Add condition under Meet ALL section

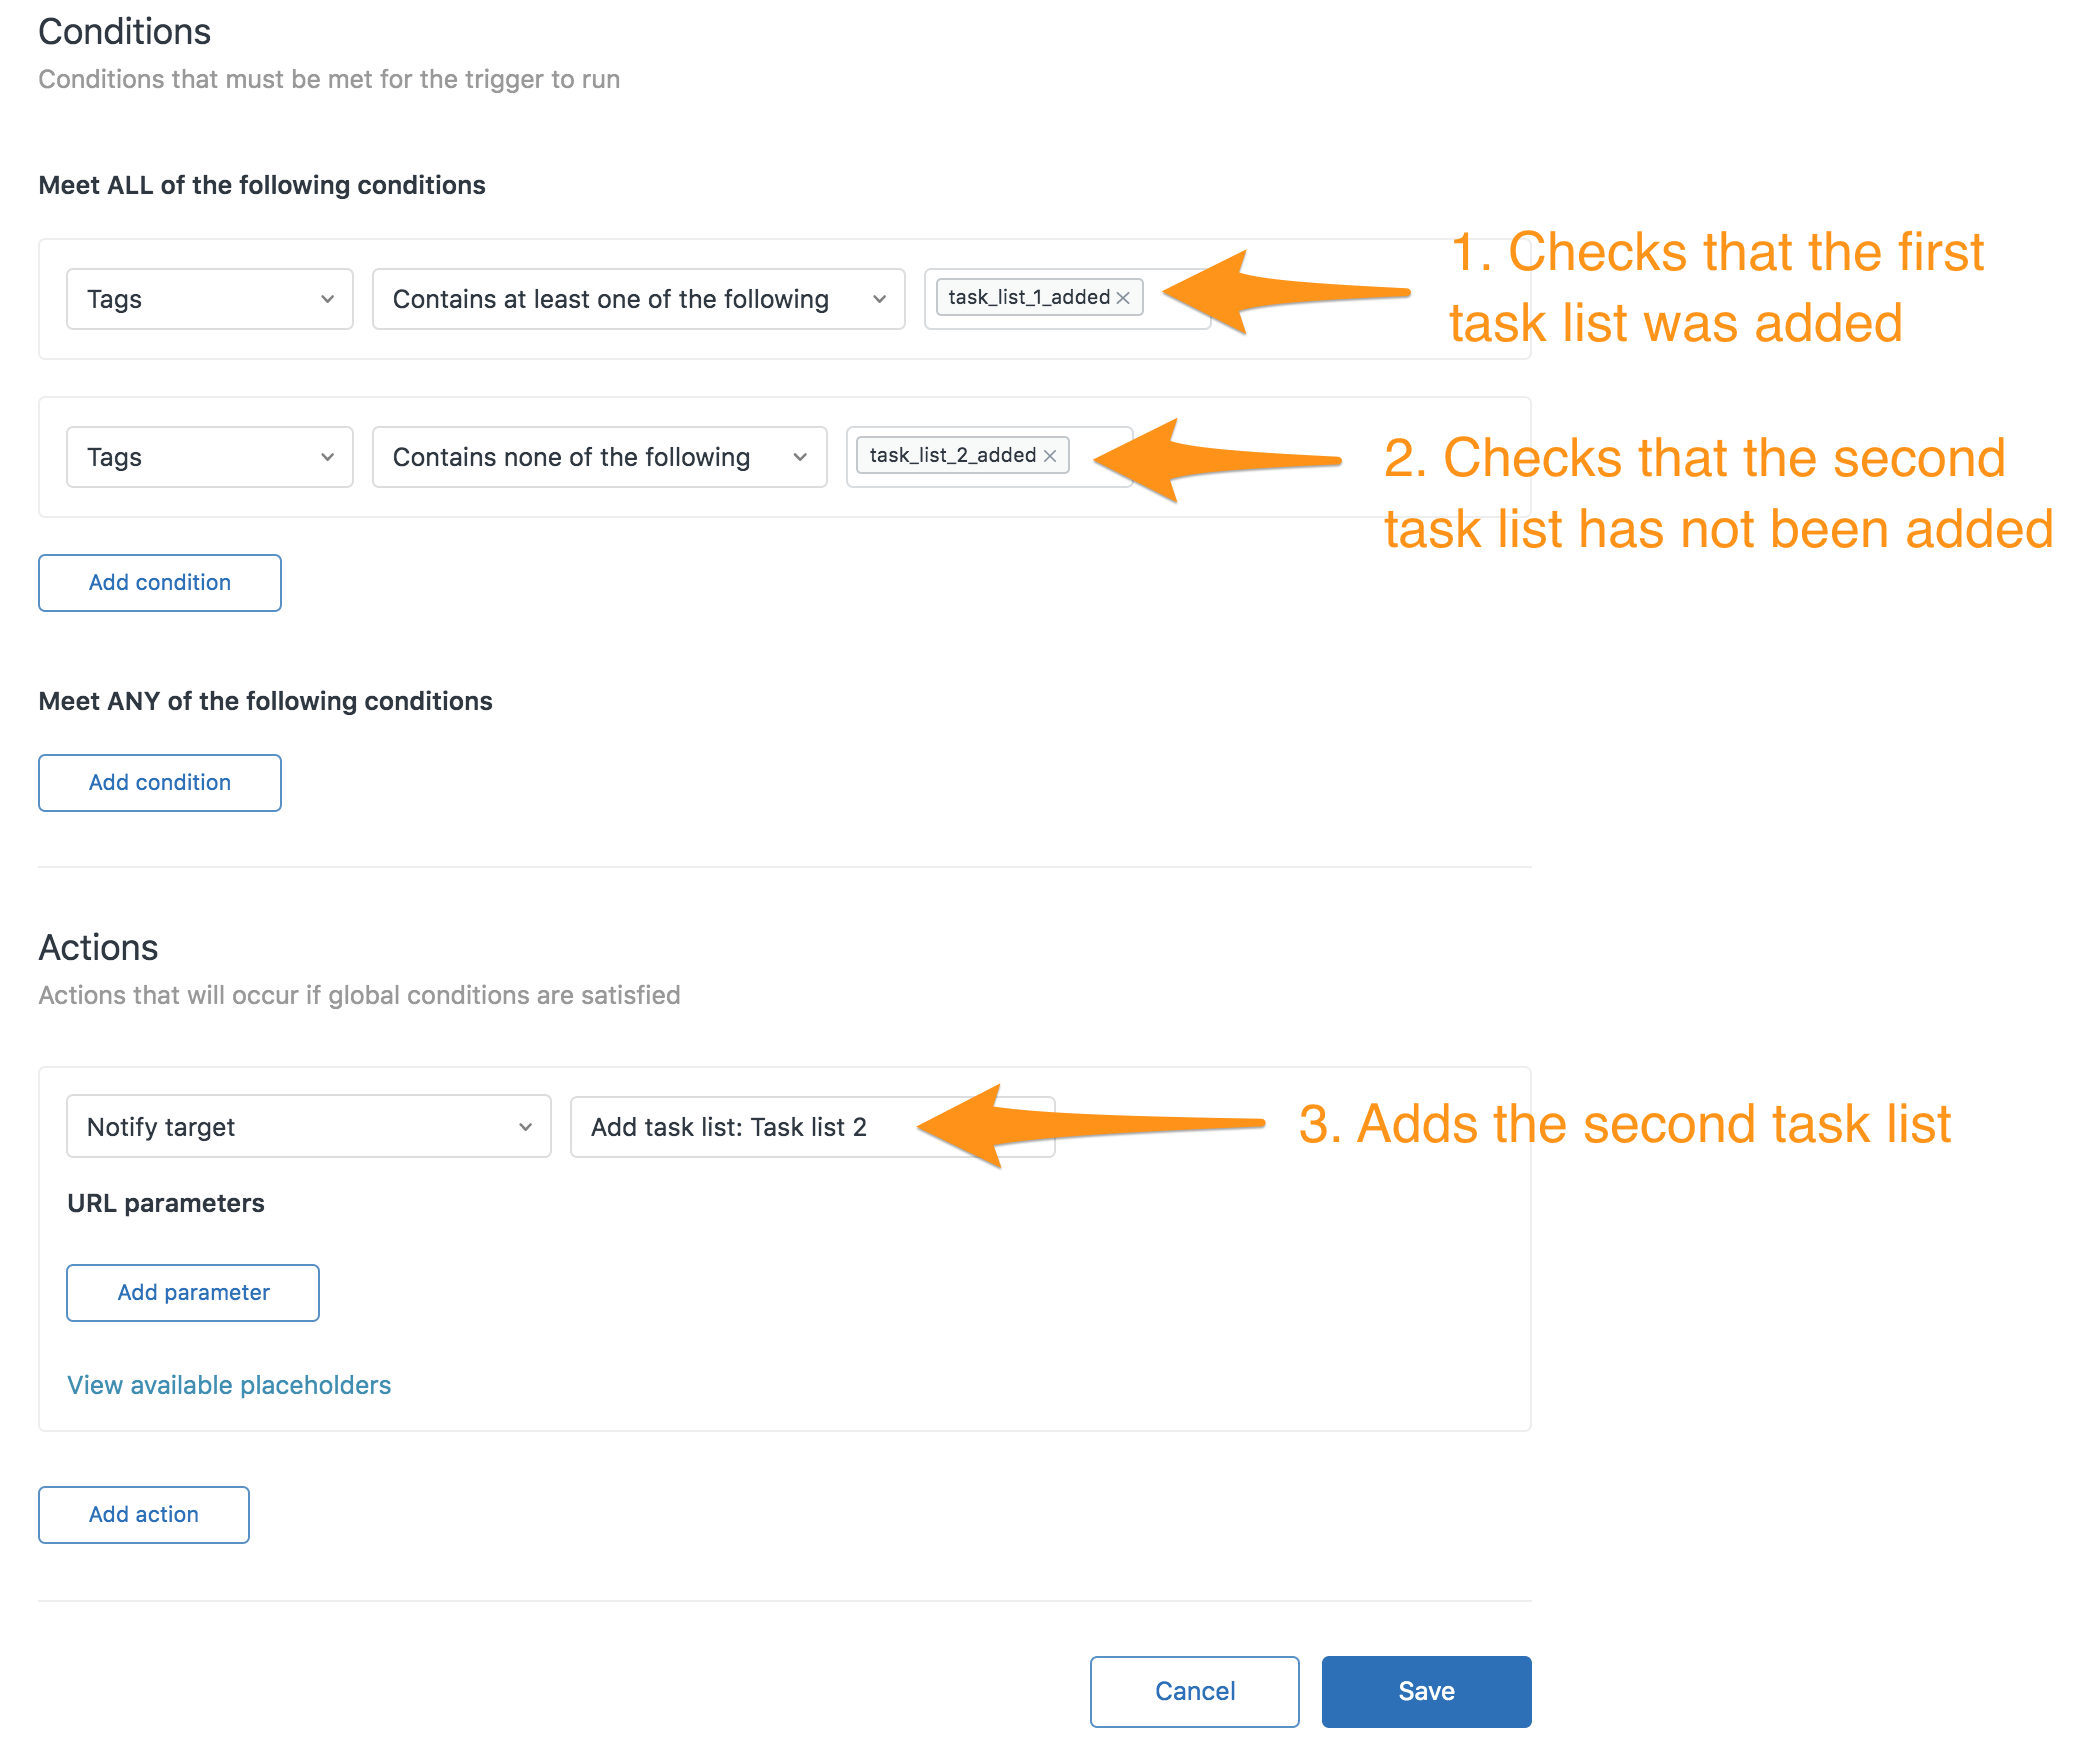pos(160,583)
